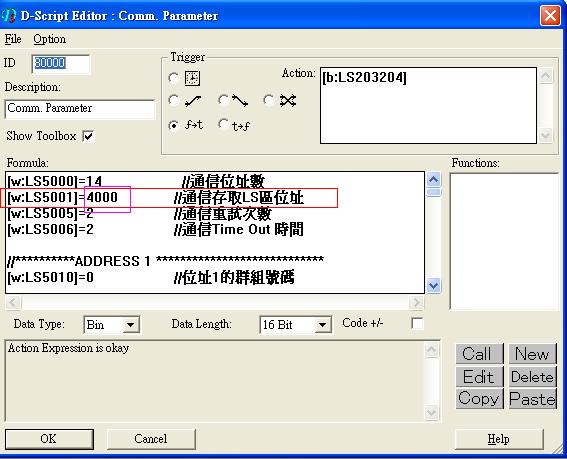Image resolution: width=567 pixels, height=459 pixels.
Task: Choose the falling edge trigger icon
Action: pyautogui.click(x=240, y=101)
